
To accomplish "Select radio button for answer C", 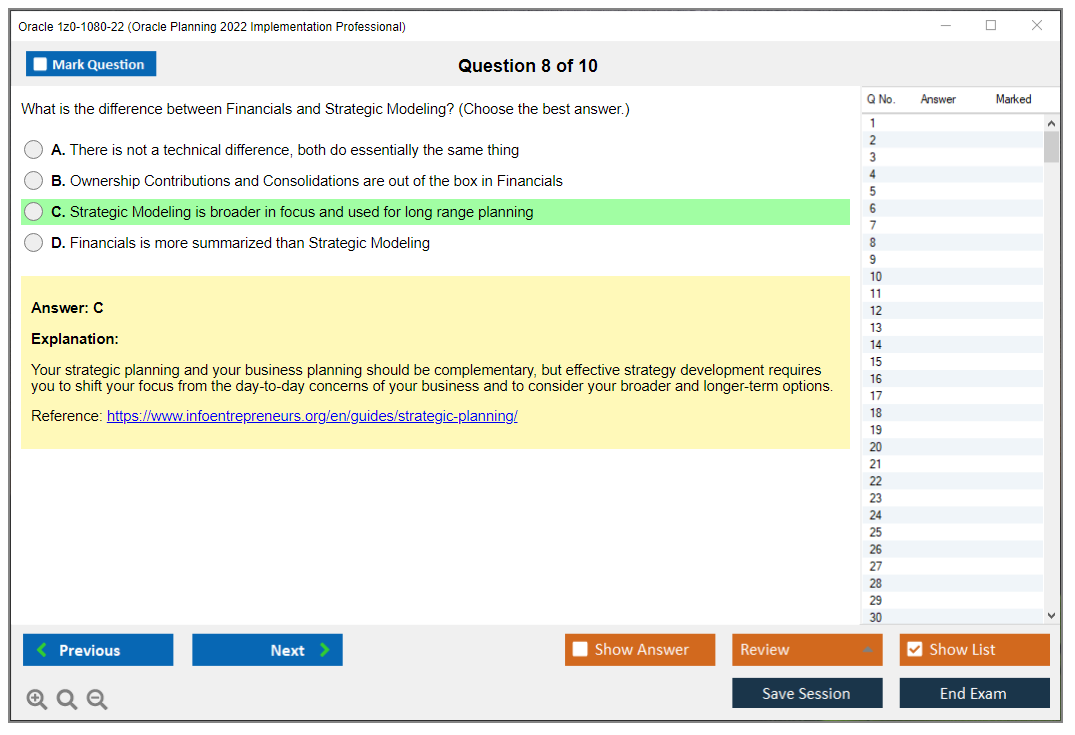I will tap(33, 211).
